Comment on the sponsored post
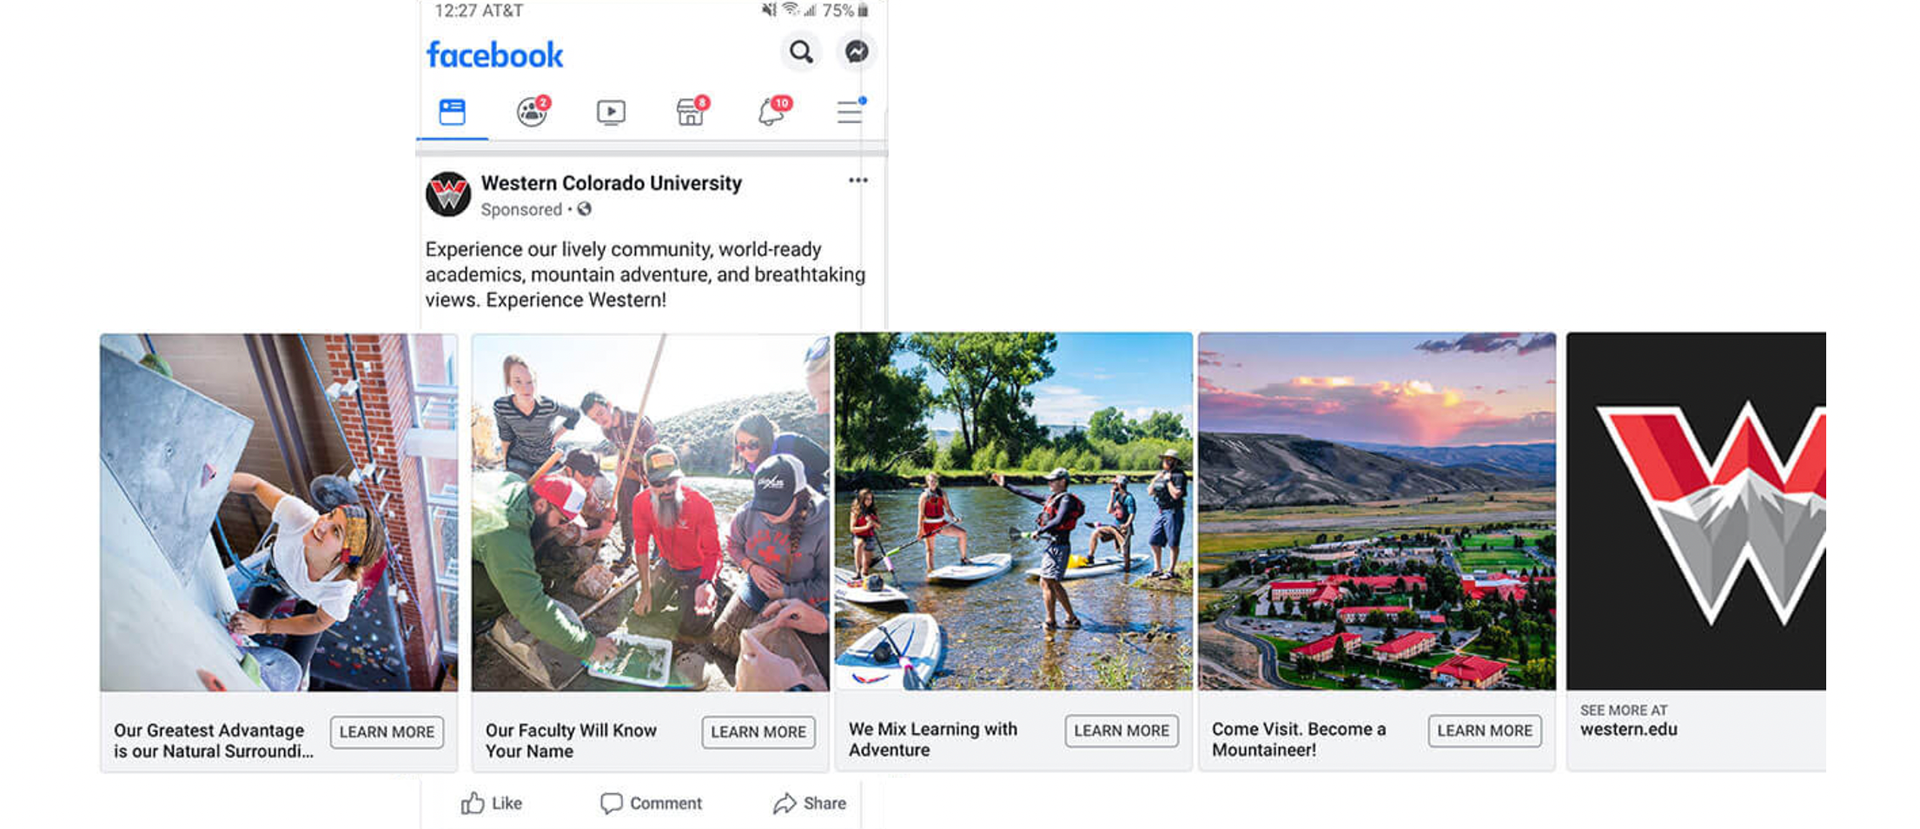This screenshot has width=1920, height=829. [x=651, y=803]
